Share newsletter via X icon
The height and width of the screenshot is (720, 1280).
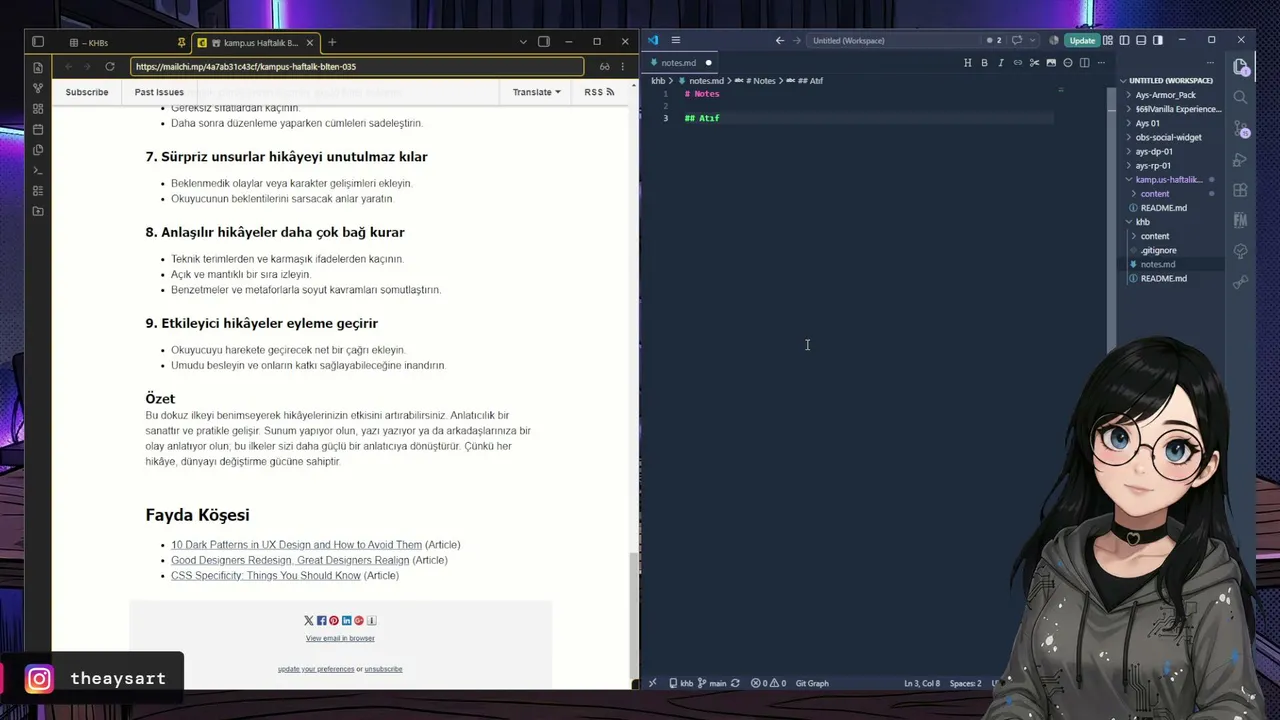[x=308, y=621]
